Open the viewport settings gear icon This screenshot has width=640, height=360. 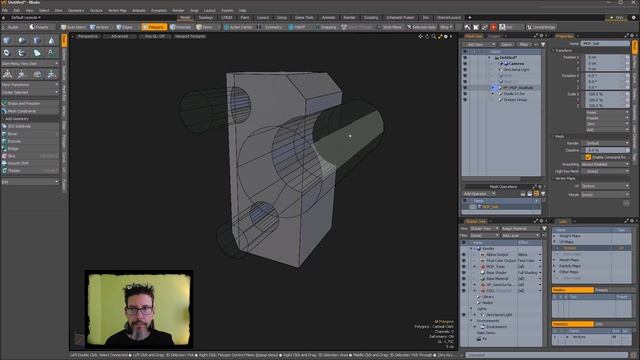[x=446, y=36]
